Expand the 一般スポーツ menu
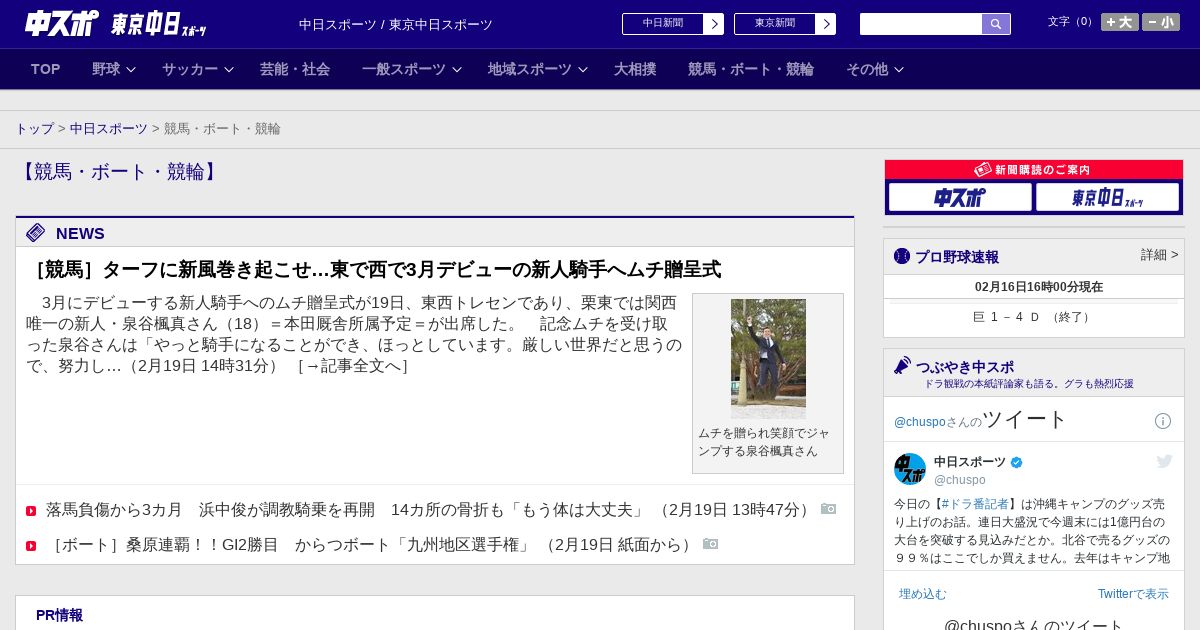This screenshot has width=1200, height=630. 412,69
